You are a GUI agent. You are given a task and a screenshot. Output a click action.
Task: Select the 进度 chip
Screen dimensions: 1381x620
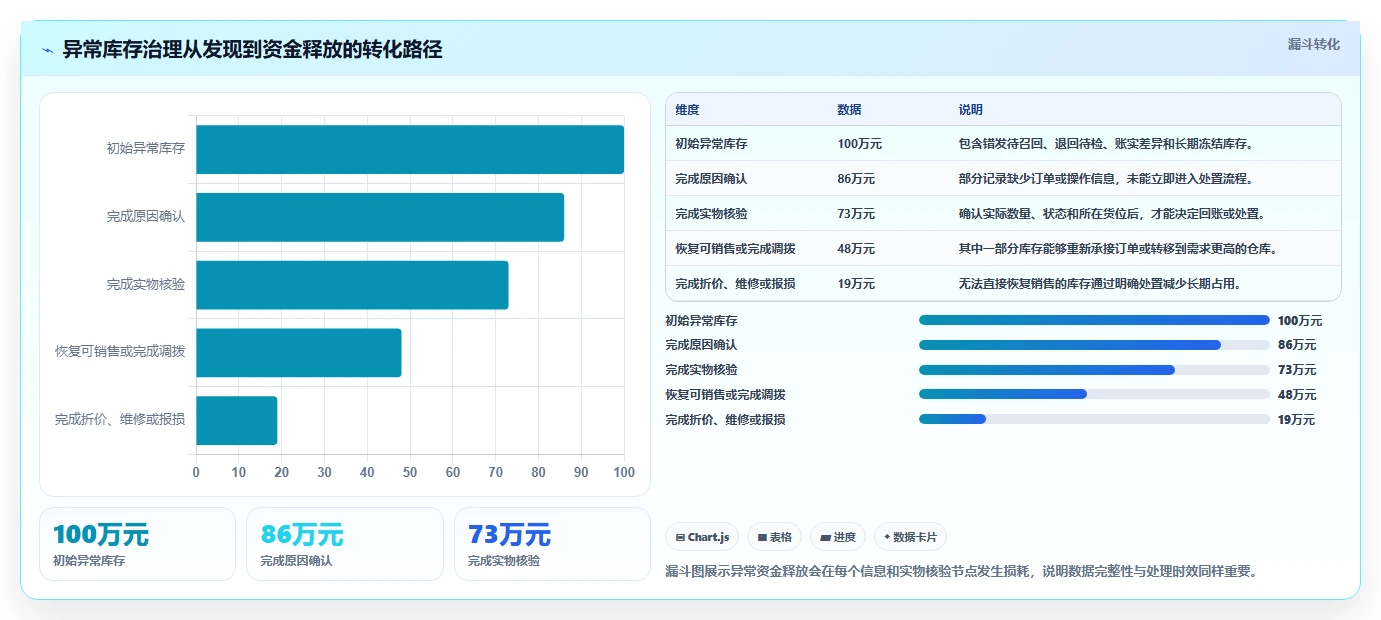click(x=838, y=537)
